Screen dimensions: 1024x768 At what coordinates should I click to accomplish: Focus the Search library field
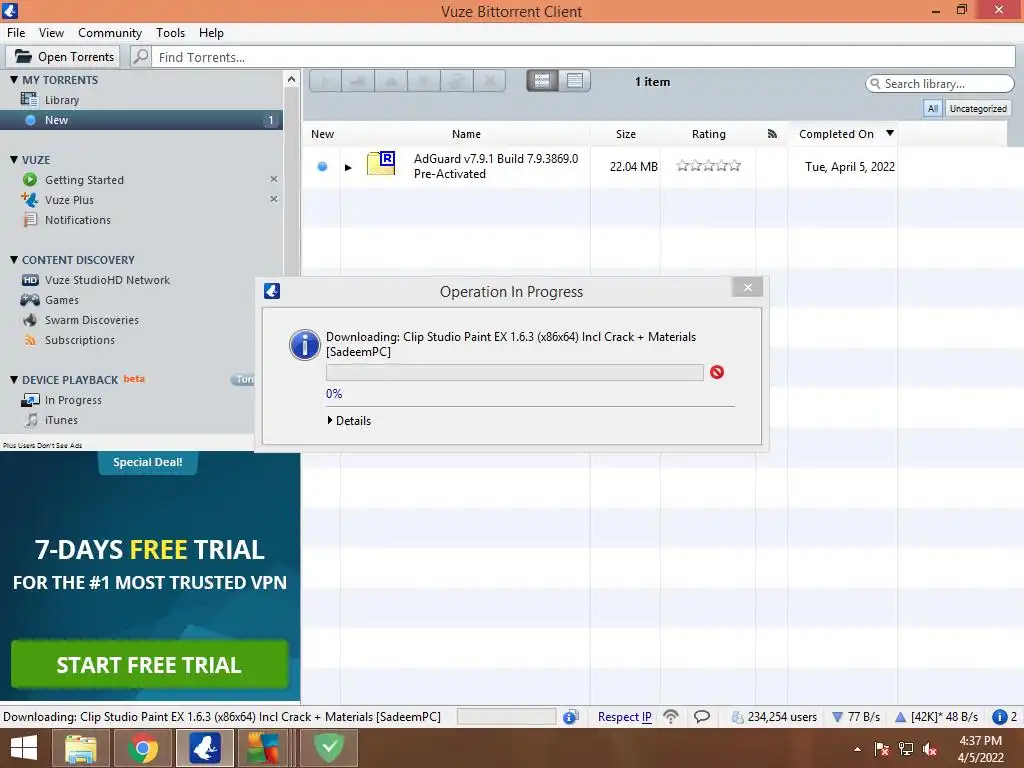point(940,84)
